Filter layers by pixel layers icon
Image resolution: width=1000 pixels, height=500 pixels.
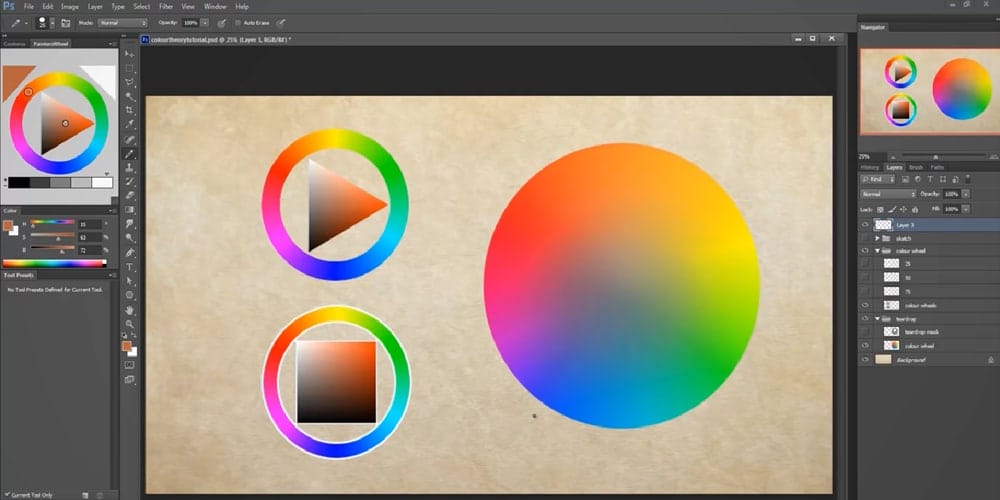point(906,180)
